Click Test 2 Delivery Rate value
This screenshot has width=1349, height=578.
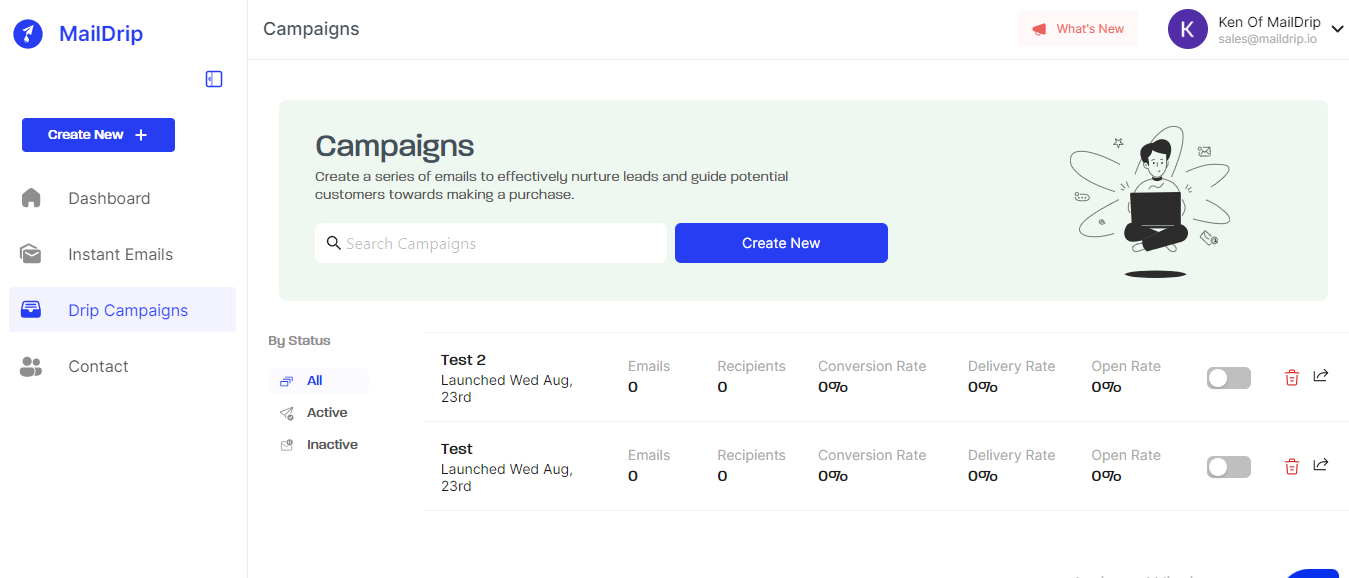coord(983,387)
